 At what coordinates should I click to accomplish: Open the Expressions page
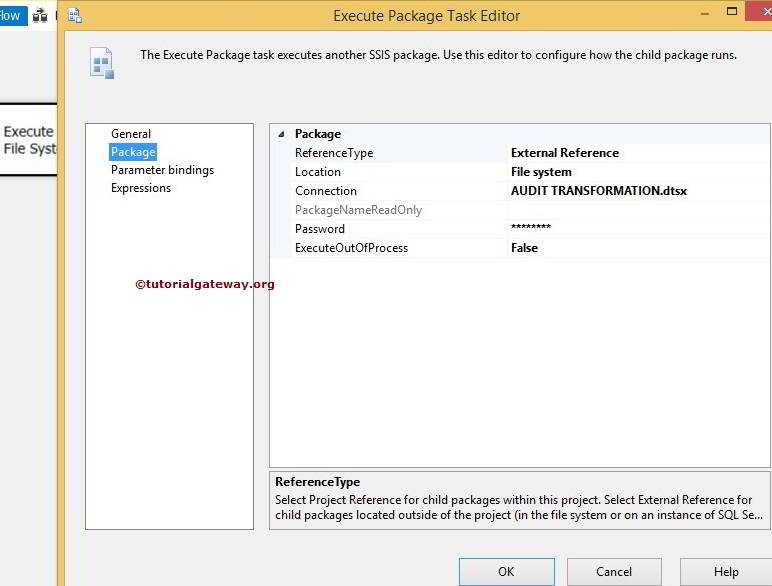[x=141, y=188]
